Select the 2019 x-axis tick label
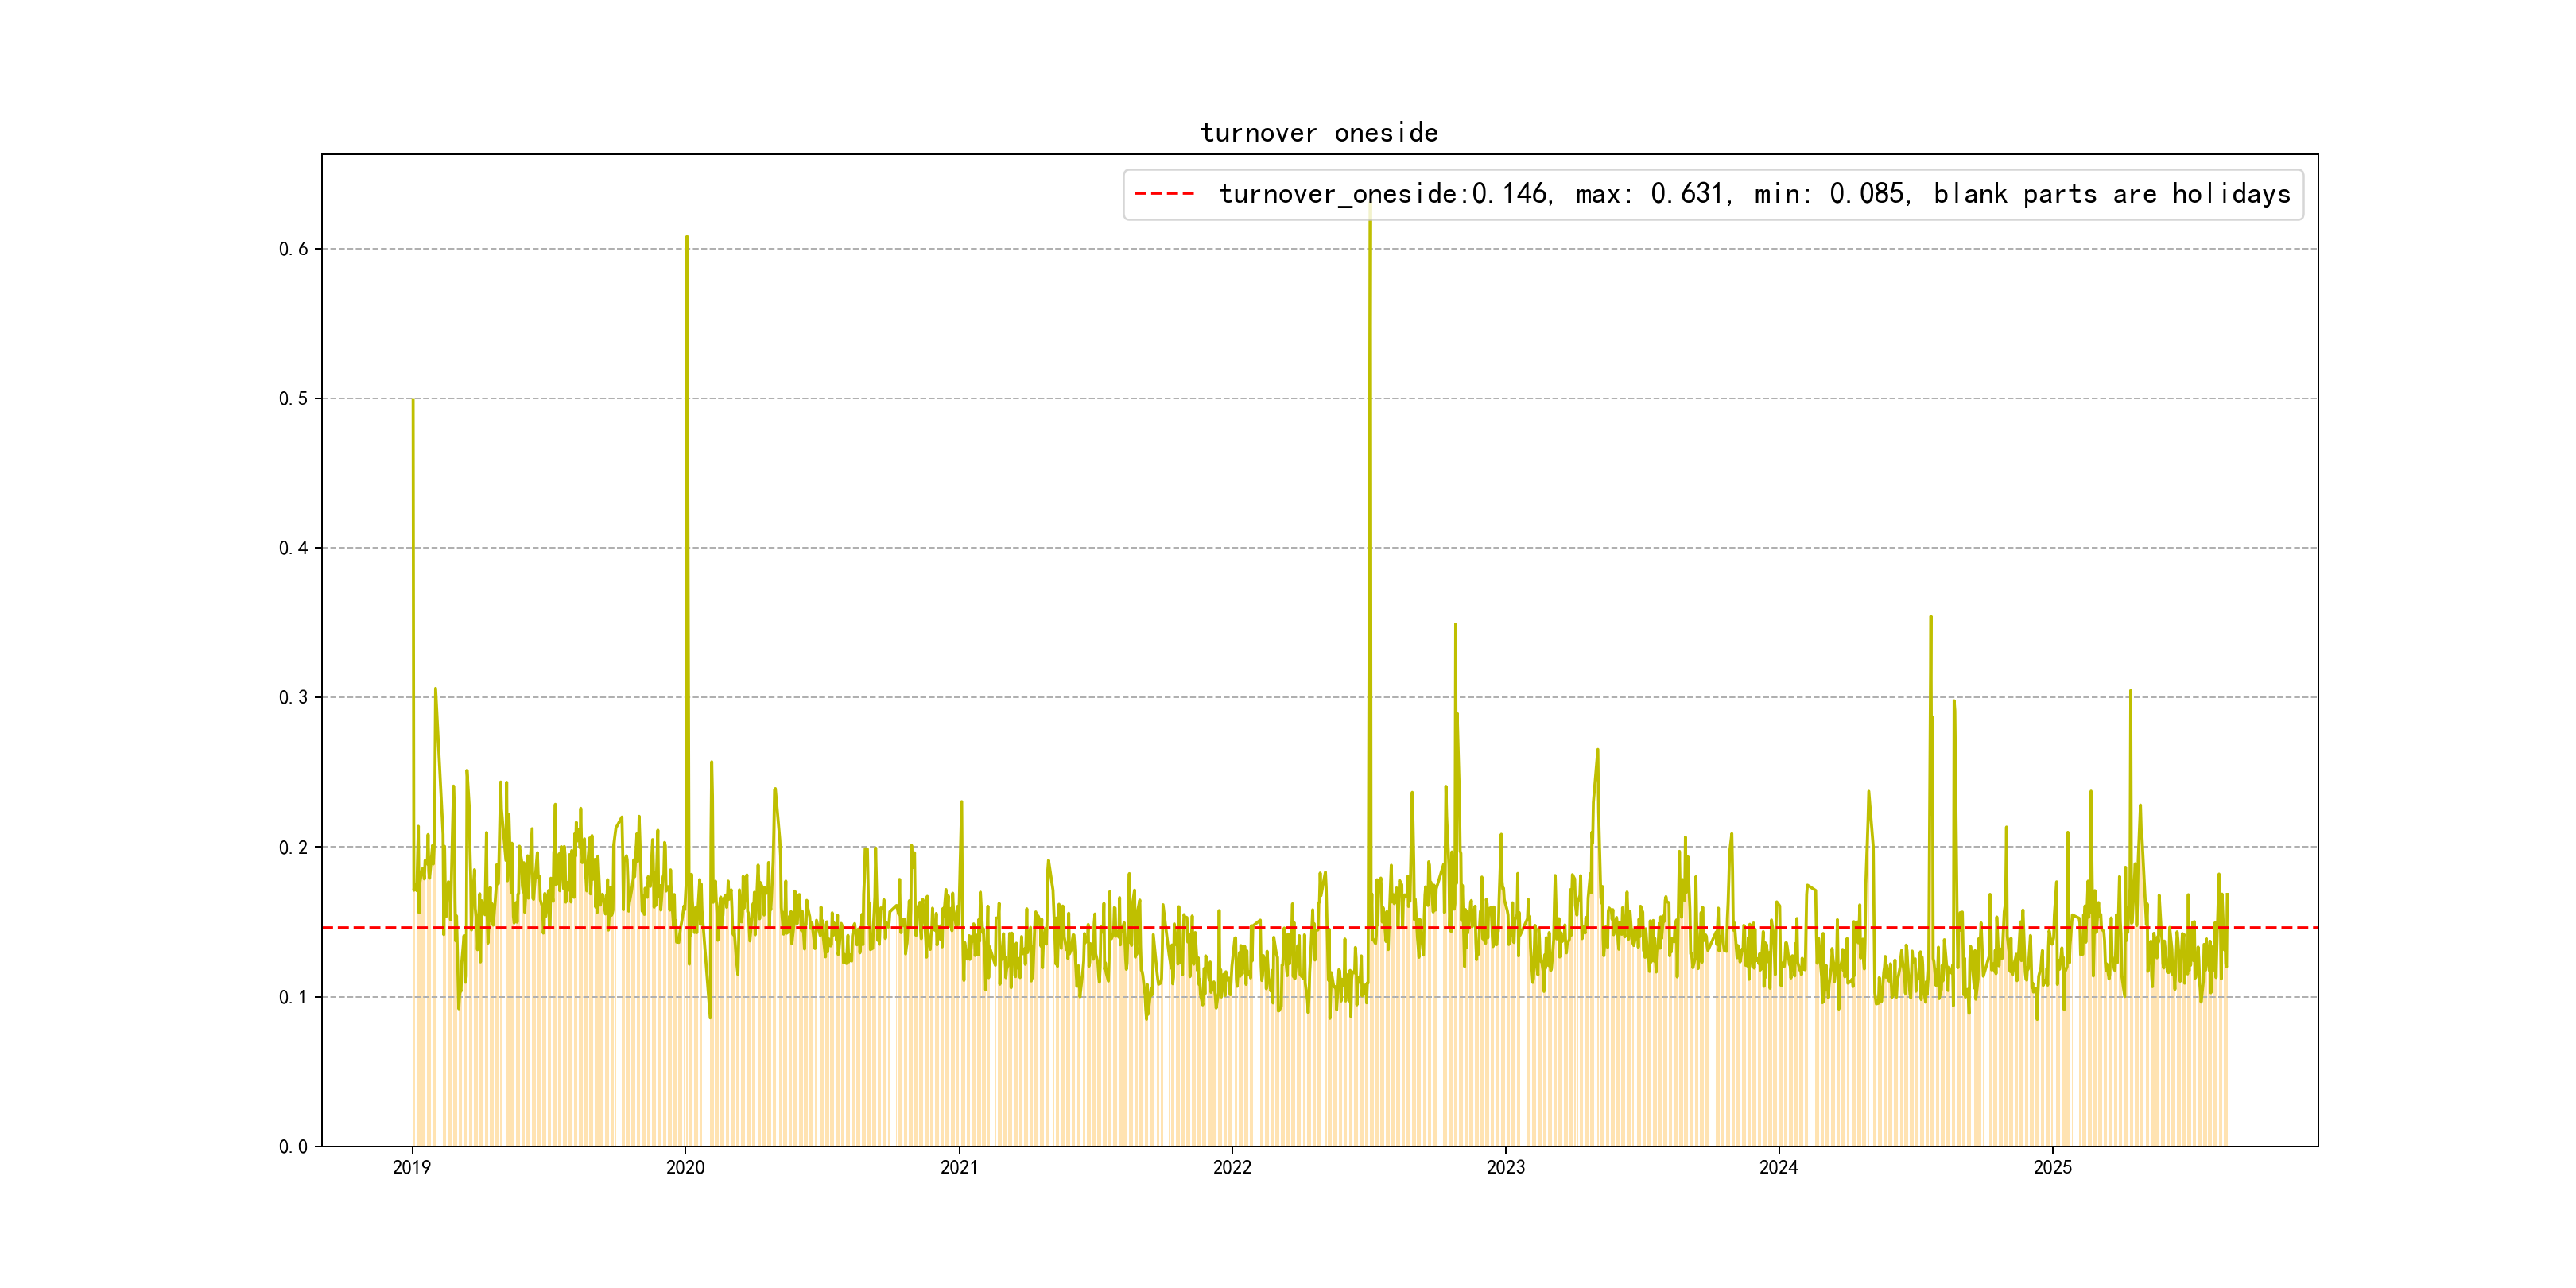The height and width of the screenshot is (1288, 2576). pos(412,1167)
